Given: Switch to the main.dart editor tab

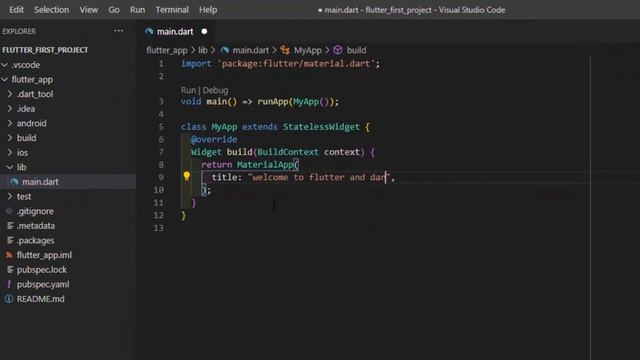Looking at the screenshot, I should (x=176, y=31).
